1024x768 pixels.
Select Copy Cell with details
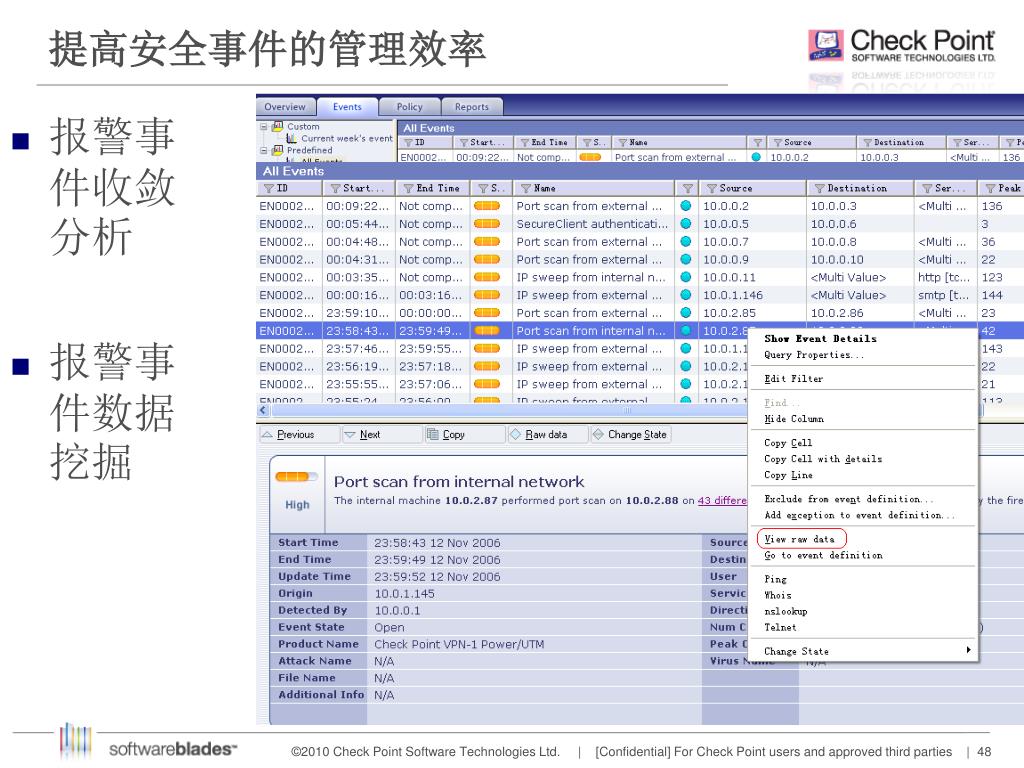click(x=823, y=459)
